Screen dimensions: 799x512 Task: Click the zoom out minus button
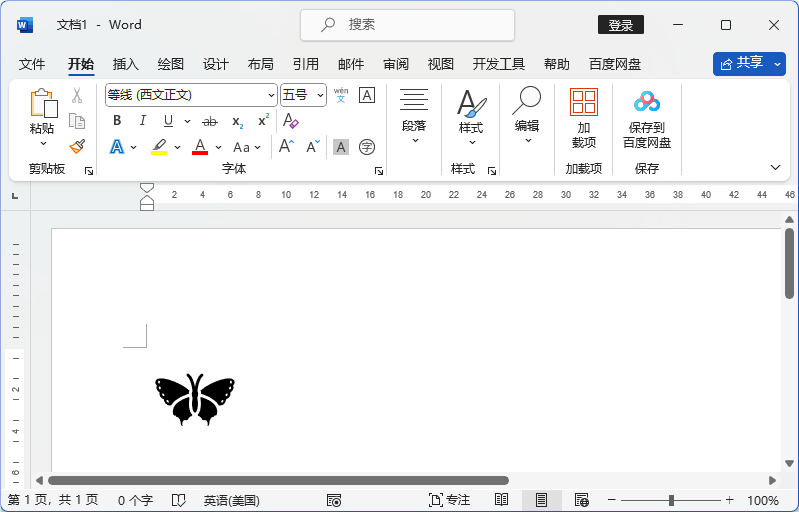(x=612, y=500)
